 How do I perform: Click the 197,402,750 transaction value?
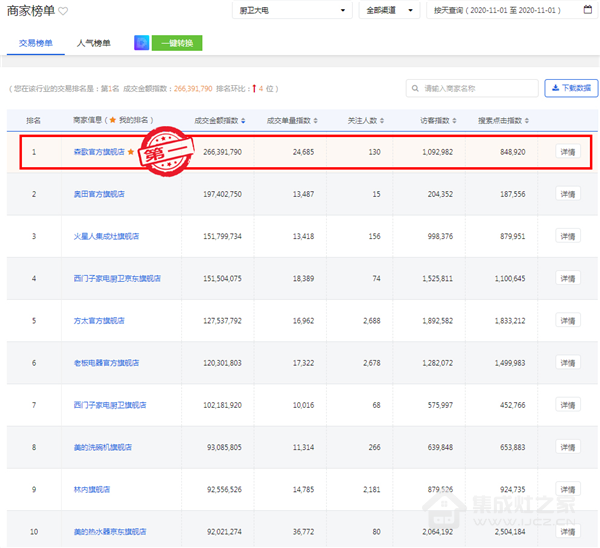[x=222, y=194]
